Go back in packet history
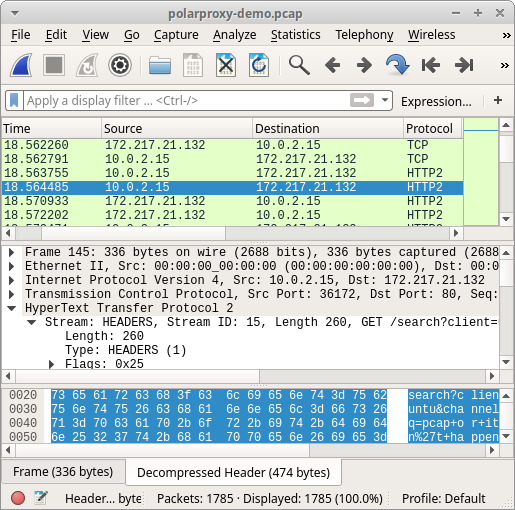Screen dimensions: 515x510 point(332,65)
